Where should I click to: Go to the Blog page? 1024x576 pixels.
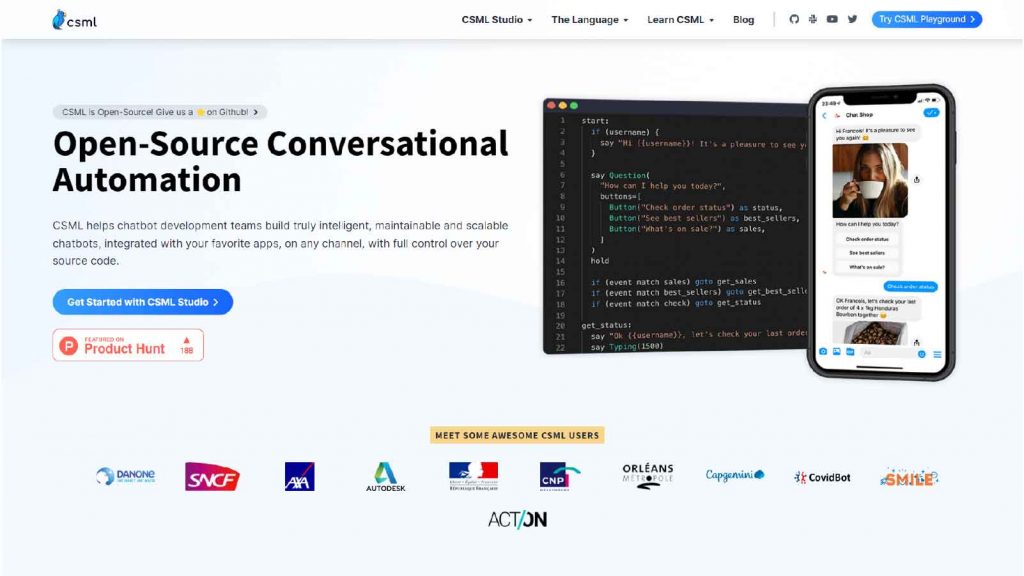tap(743, 20)
